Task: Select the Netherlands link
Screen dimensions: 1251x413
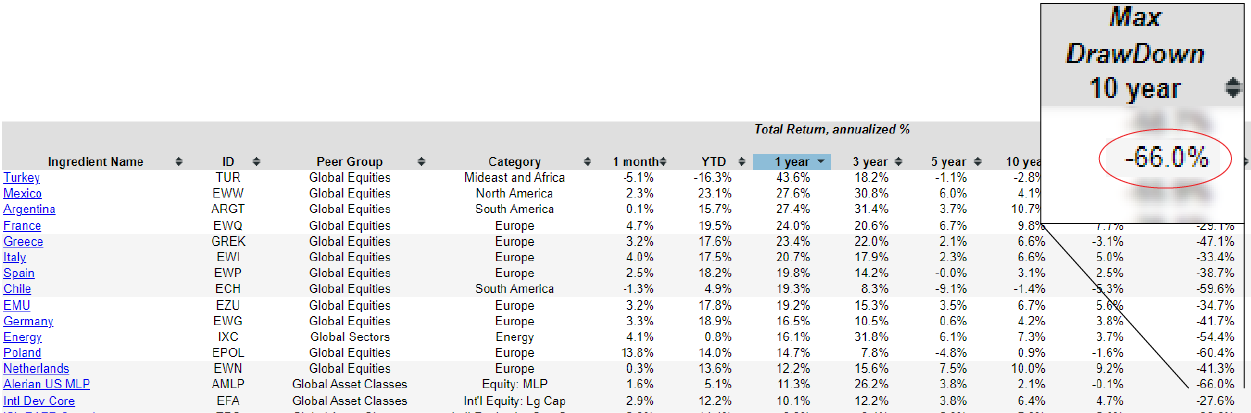Action: pos(36,368)
